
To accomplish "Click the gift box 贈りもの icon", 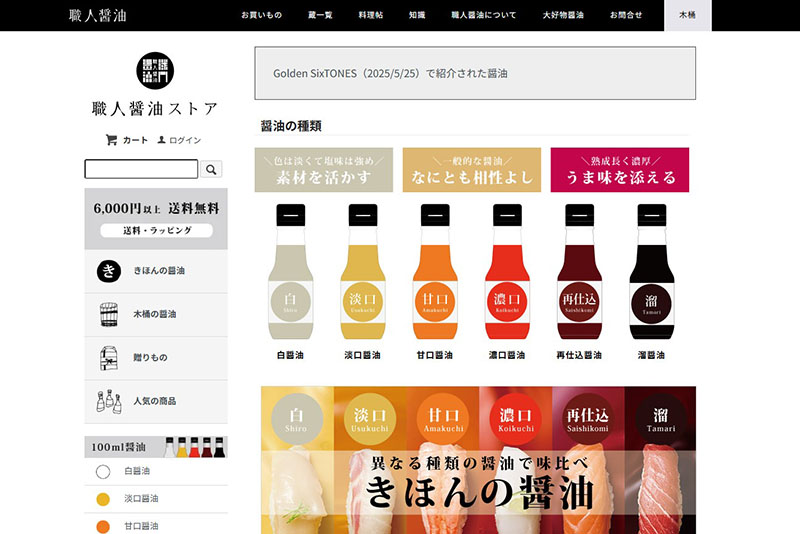I will [108, 357].
